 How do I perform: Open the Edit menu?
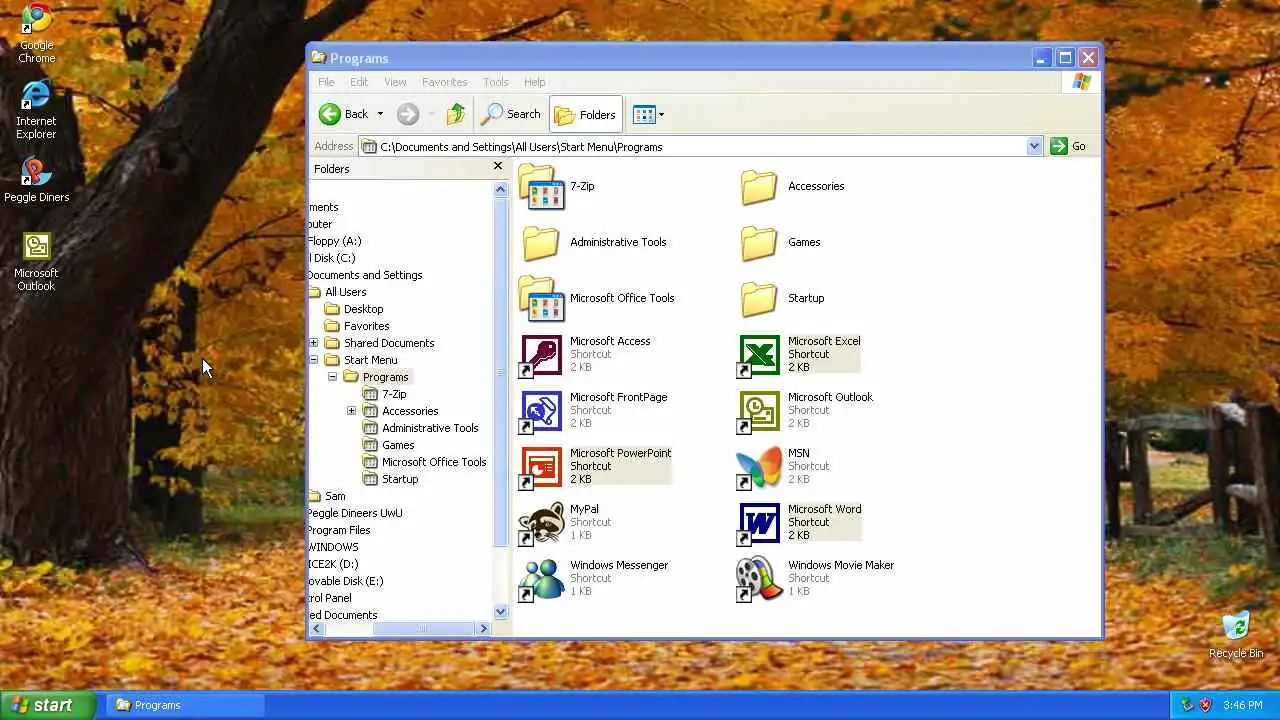coord(359,82)
